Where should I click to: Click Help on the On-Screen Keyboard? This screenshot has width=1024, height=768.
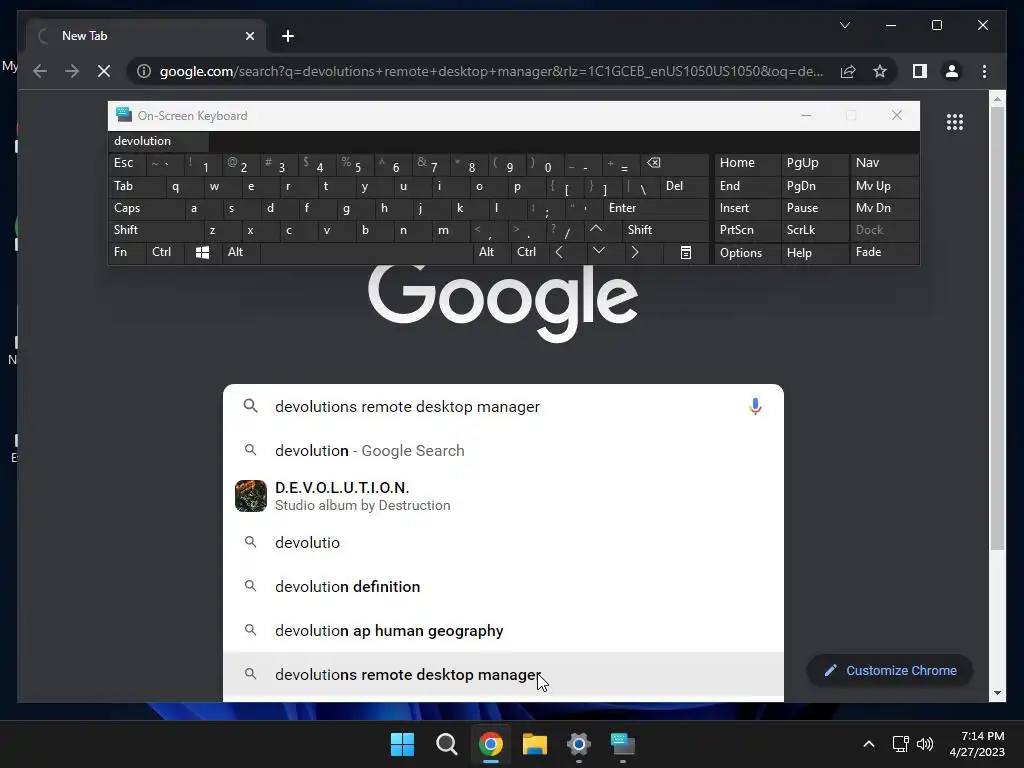[x=814, y=253]
